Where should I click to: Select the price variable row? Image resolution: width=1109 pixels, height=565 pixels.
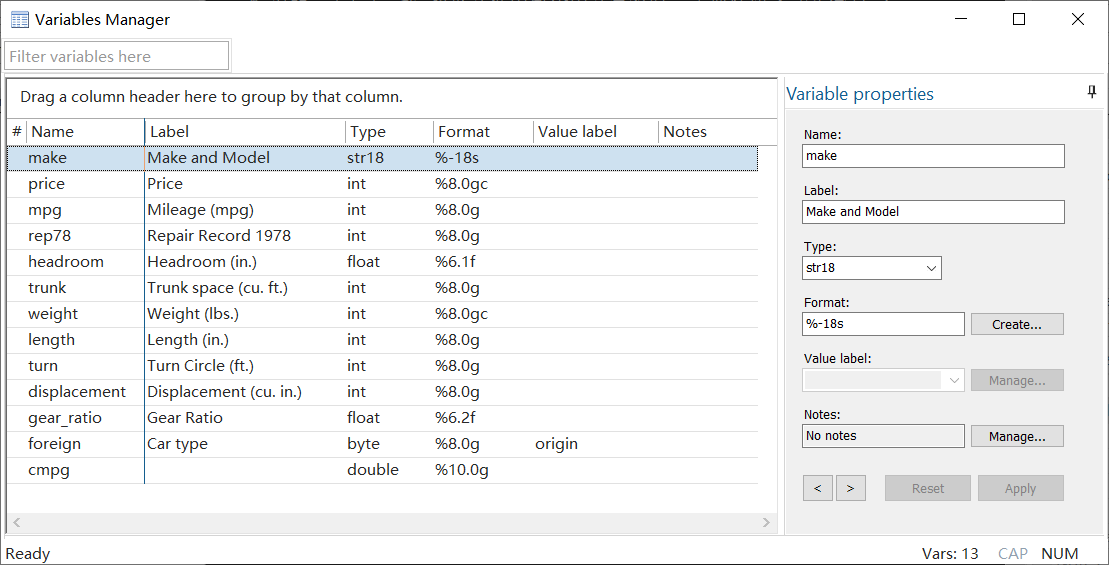[x=47, y=184]
